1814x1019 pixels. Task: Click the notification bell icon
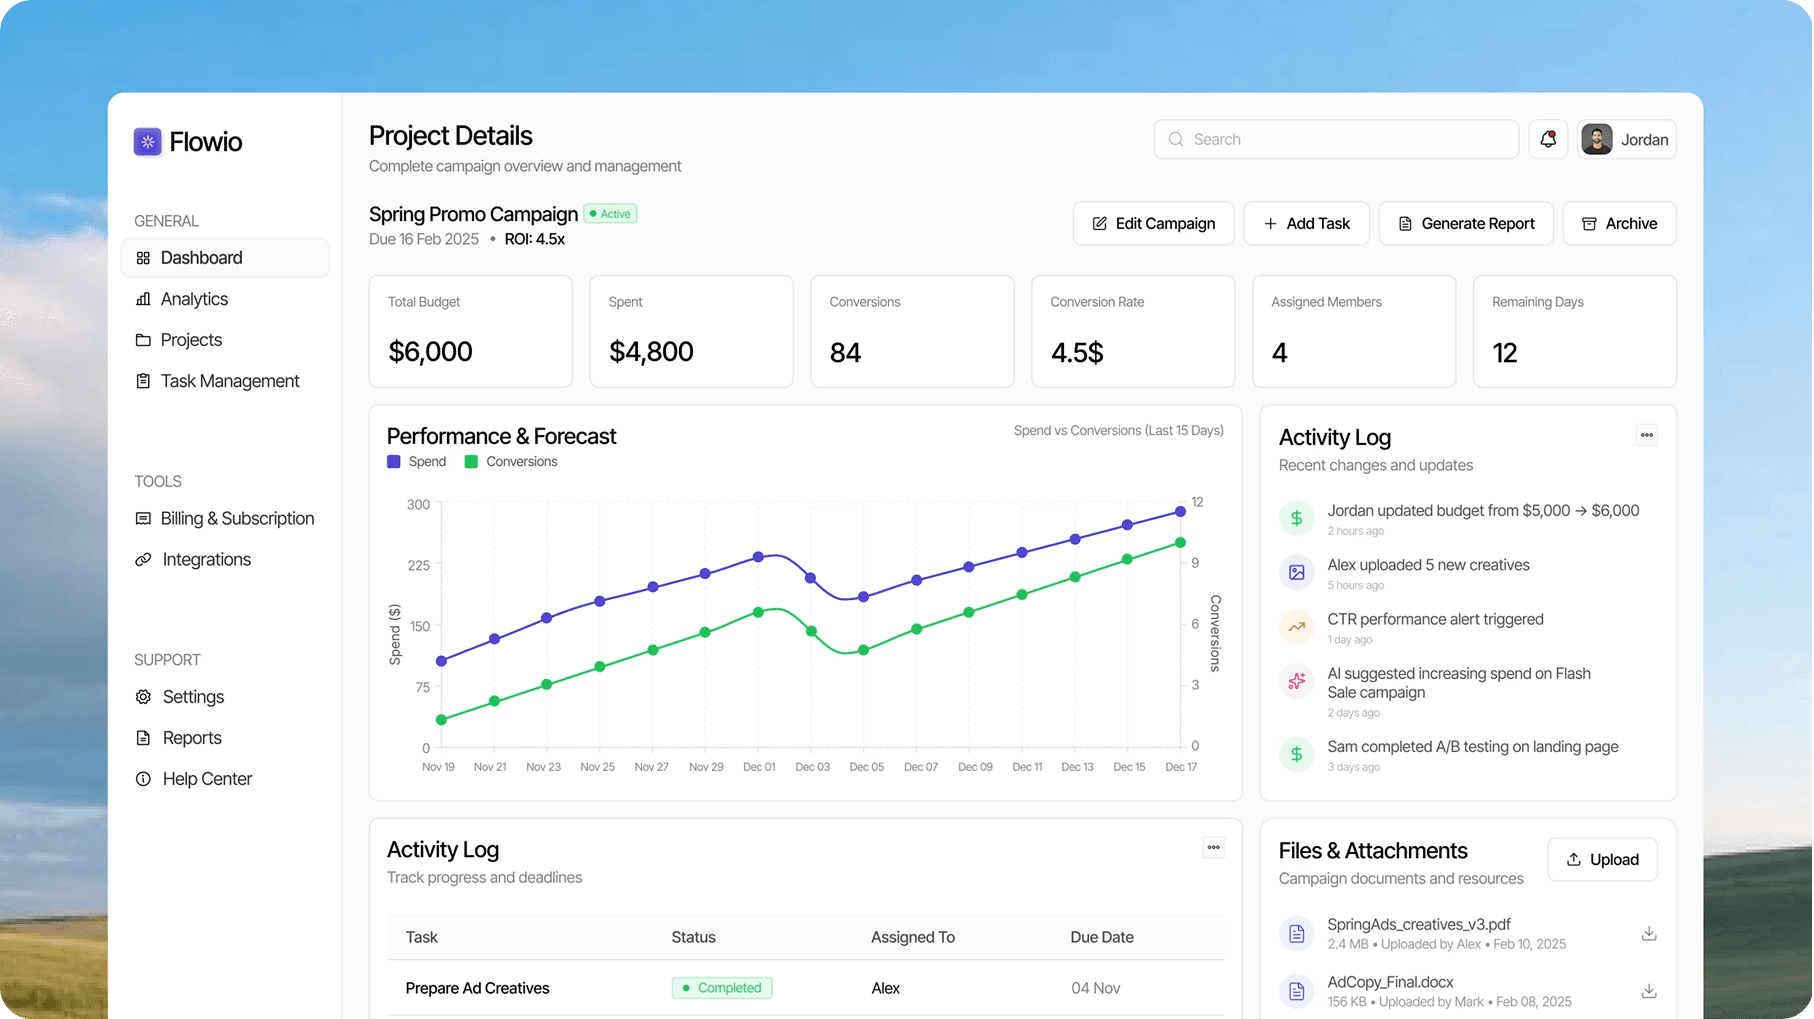(x=1548, y=139)
